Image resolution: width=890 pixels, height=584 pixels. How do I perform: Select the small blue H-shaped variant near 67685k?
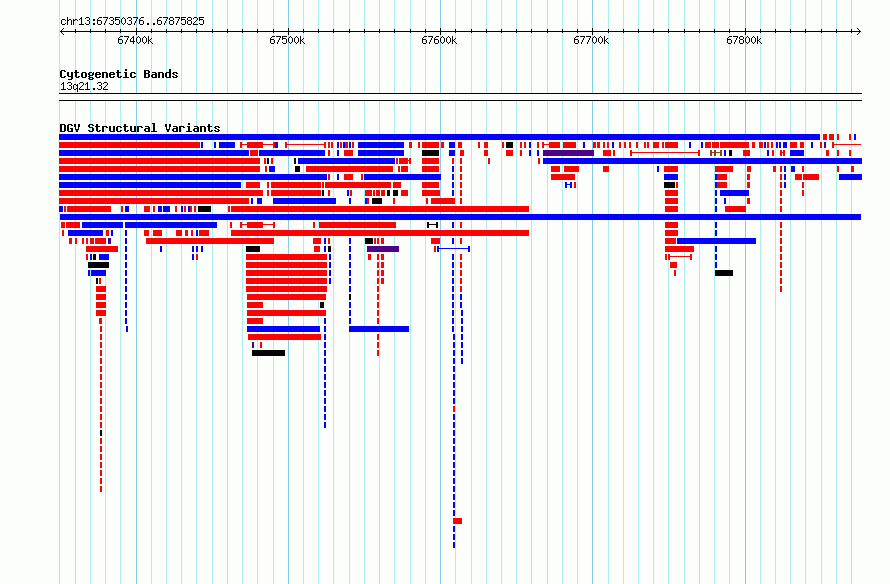[x=568, y=185]
